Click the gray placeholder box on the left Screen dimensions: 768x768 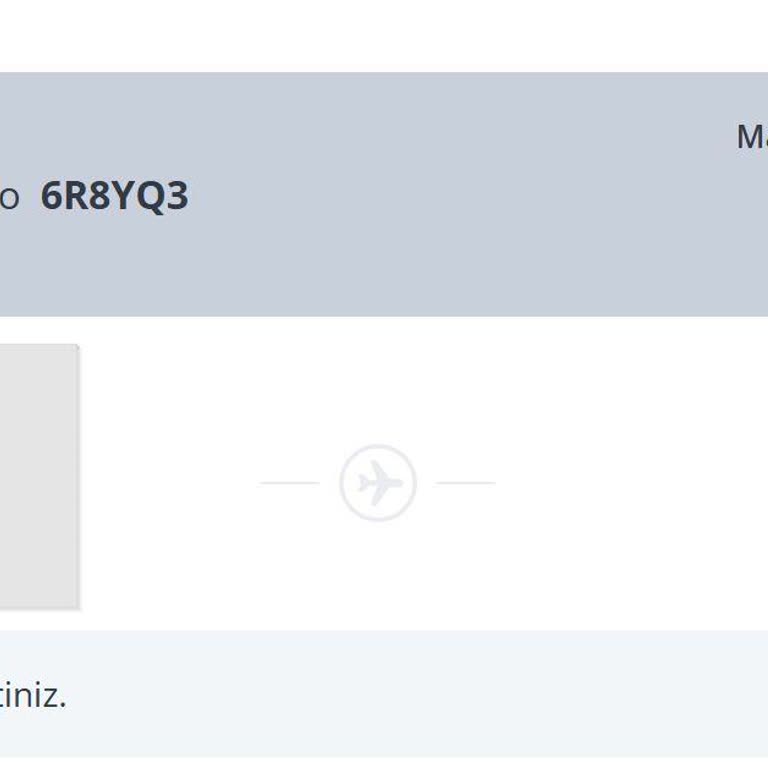(x=38, y=475)
